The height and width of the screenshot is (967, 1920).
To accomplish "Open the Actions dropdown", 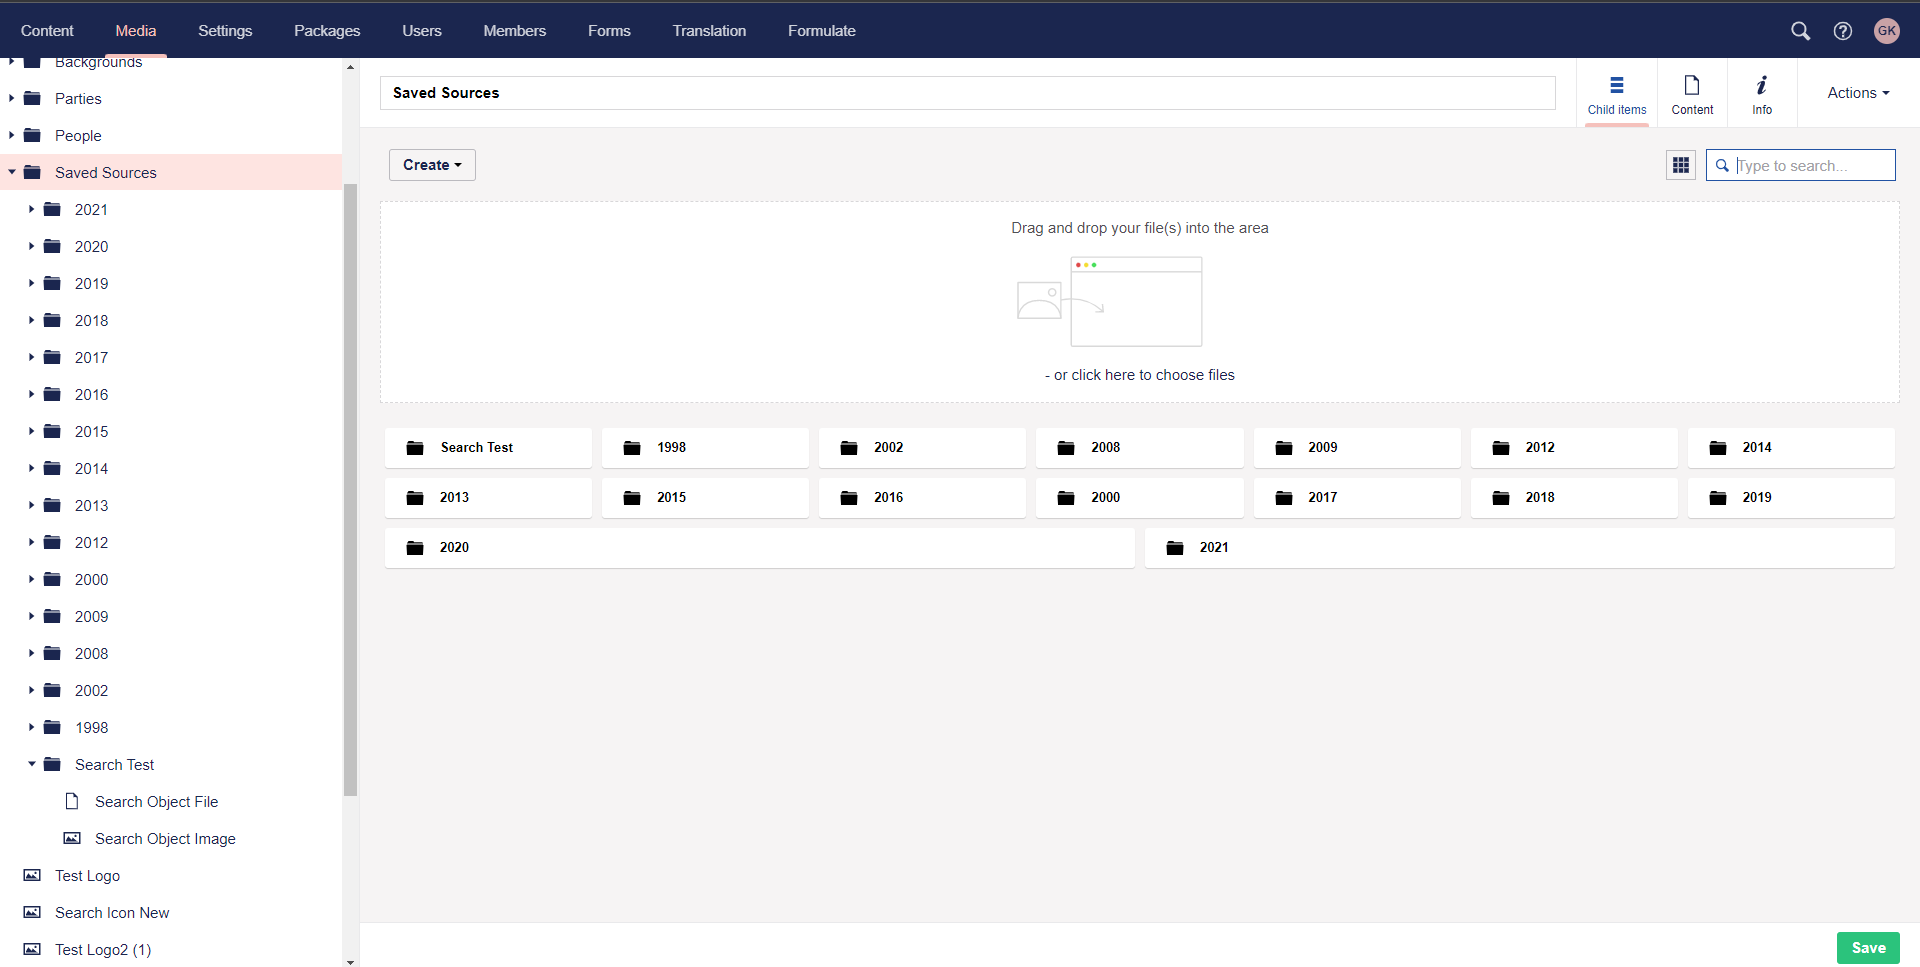I will [1856, 92].
